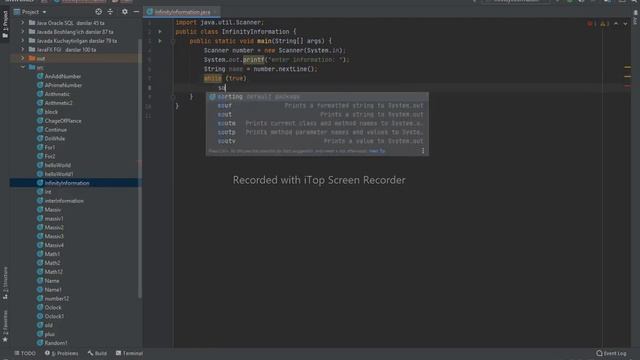Expand the Java Oracle SQL folder
Viewport: 640px width, 360px height.
(22, 23)
